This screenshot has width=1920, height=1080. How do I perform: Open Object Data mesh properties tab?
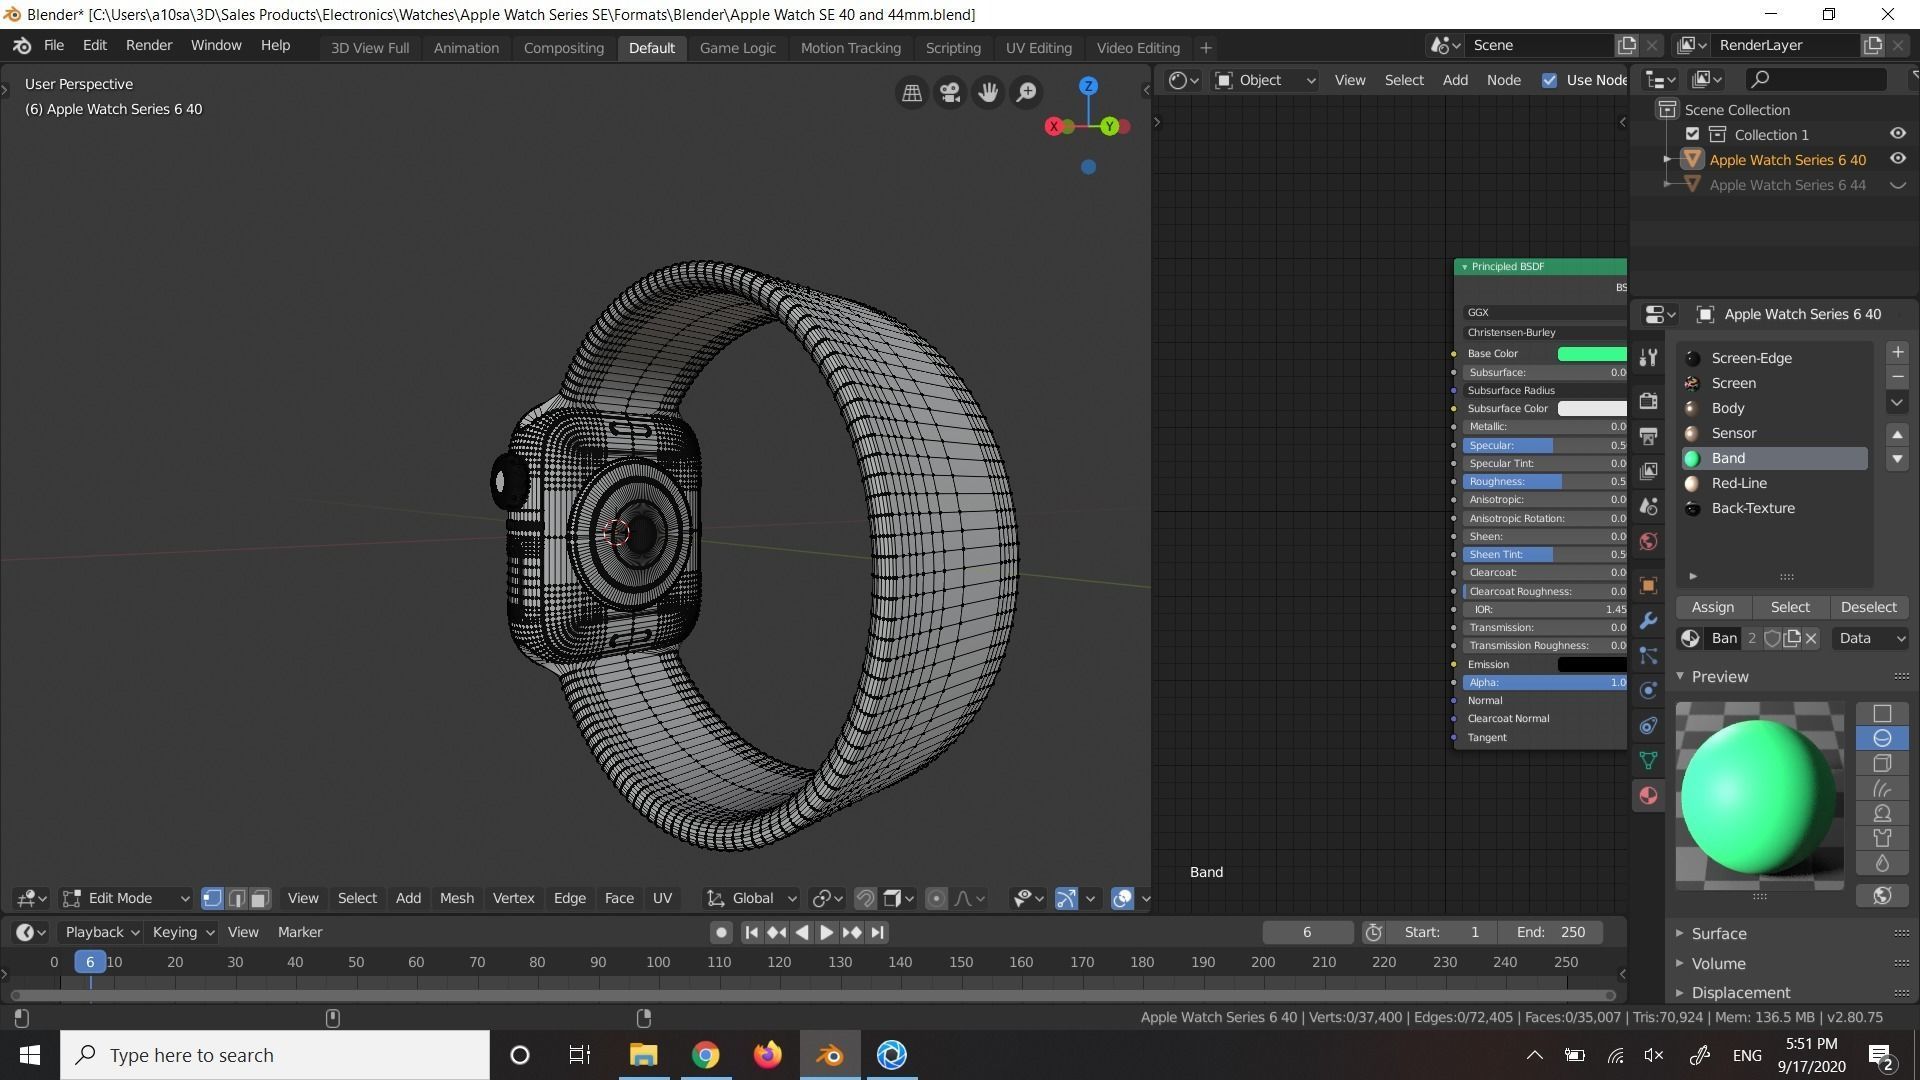pos(1649,760)
